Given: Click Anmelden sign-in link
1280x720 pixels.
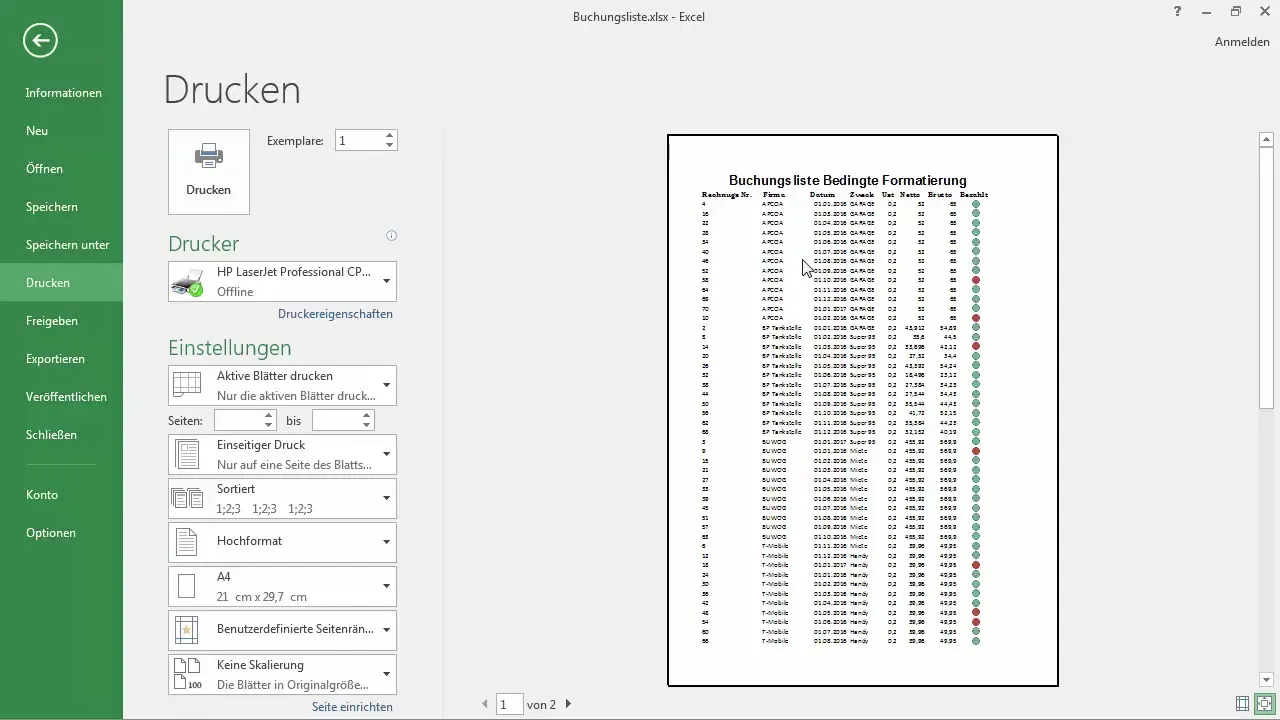Looking at the screenshot, I should pyautogui.click(x=1242, y=42).
